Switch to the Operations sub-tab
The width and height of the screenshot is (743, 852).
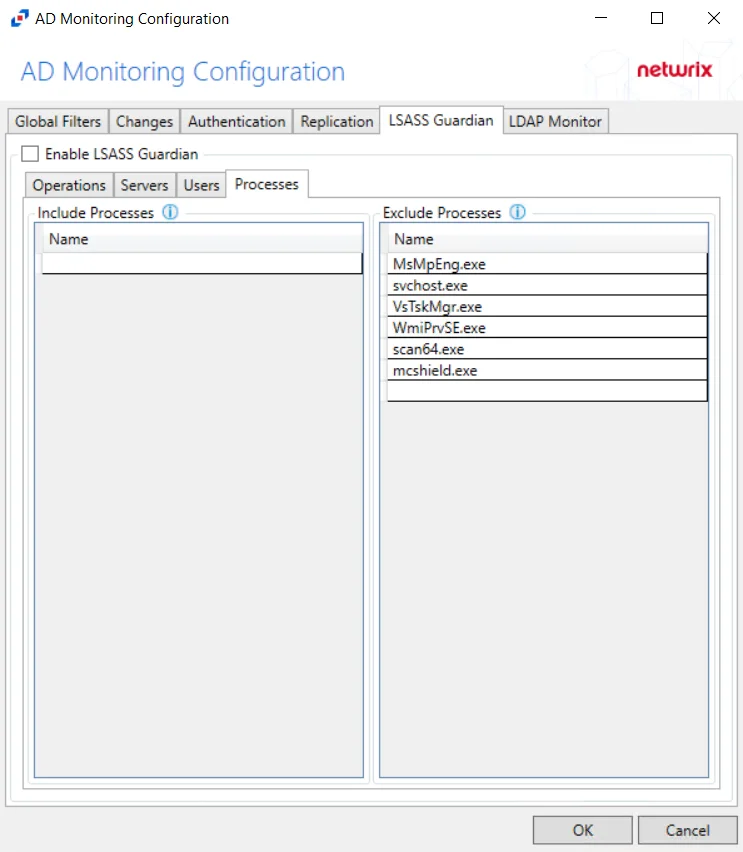(69, 185)
